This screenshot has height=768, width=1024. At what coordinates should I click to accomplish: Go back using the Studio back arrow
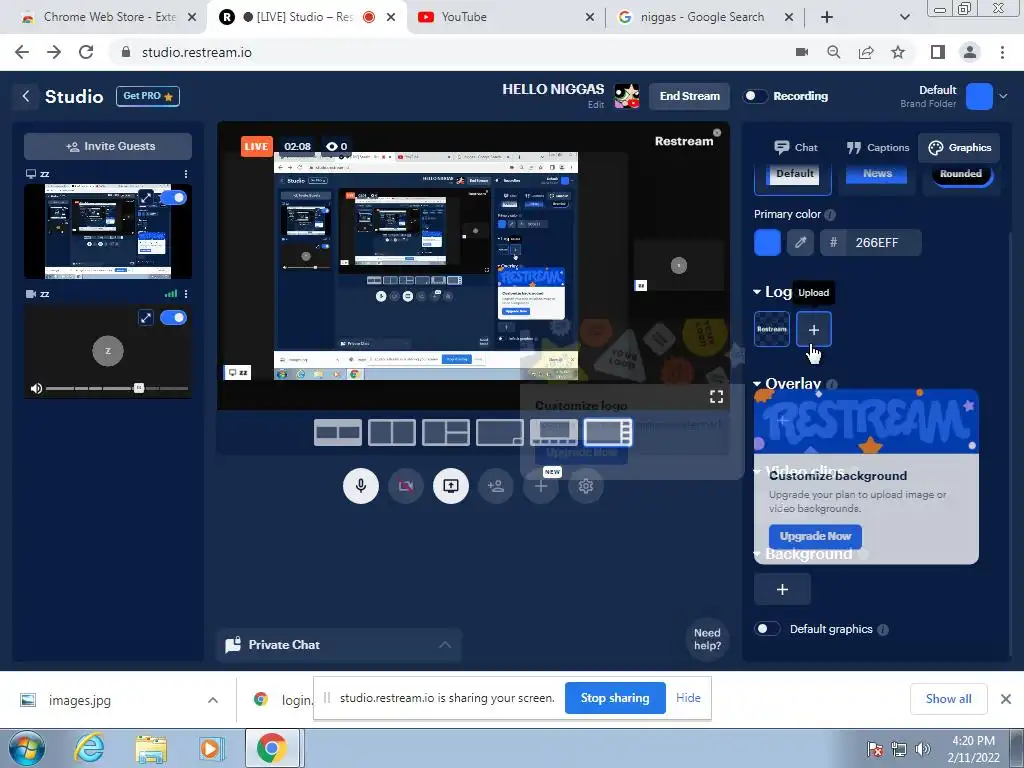[25, 97]
